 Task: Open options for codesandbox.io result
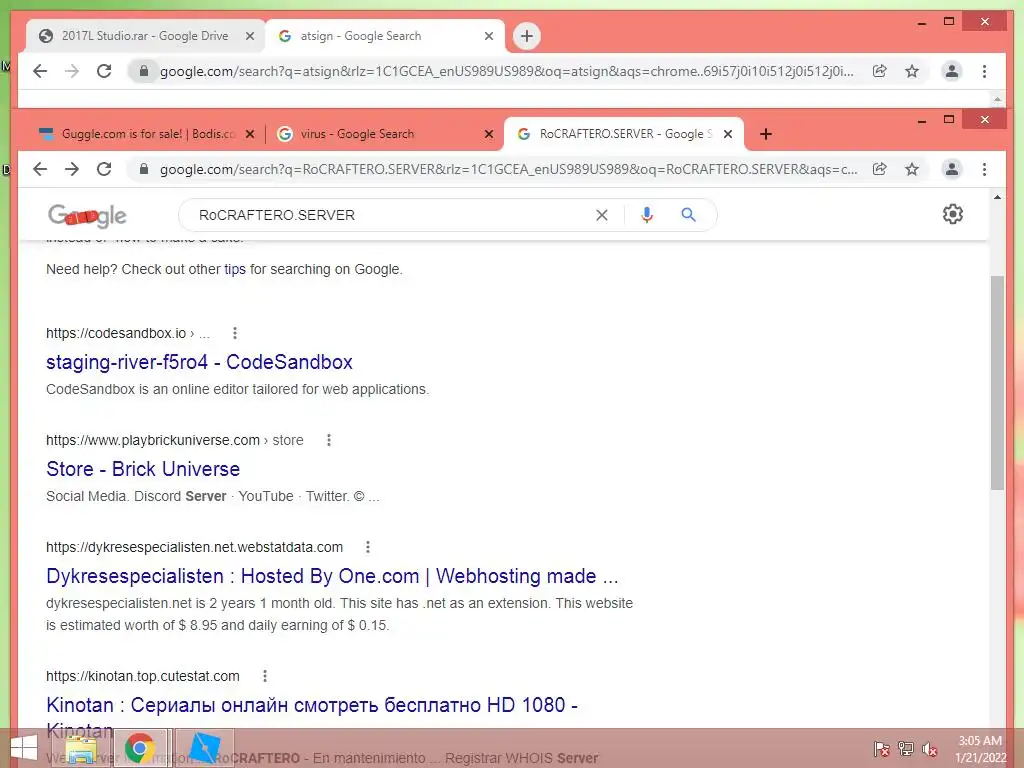[x=234, y=333]
